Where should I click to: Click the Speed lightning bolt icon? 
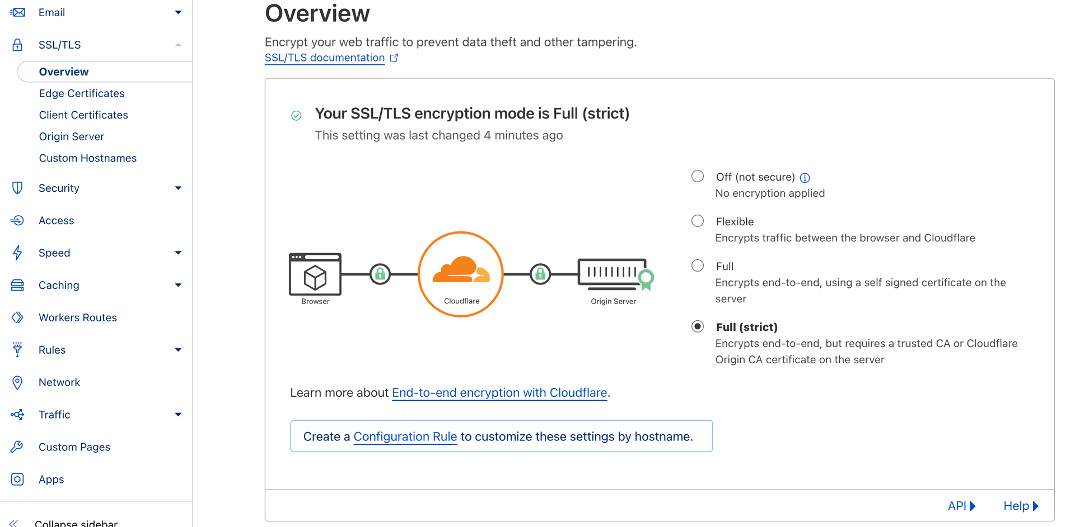click(x=17, y=253)
